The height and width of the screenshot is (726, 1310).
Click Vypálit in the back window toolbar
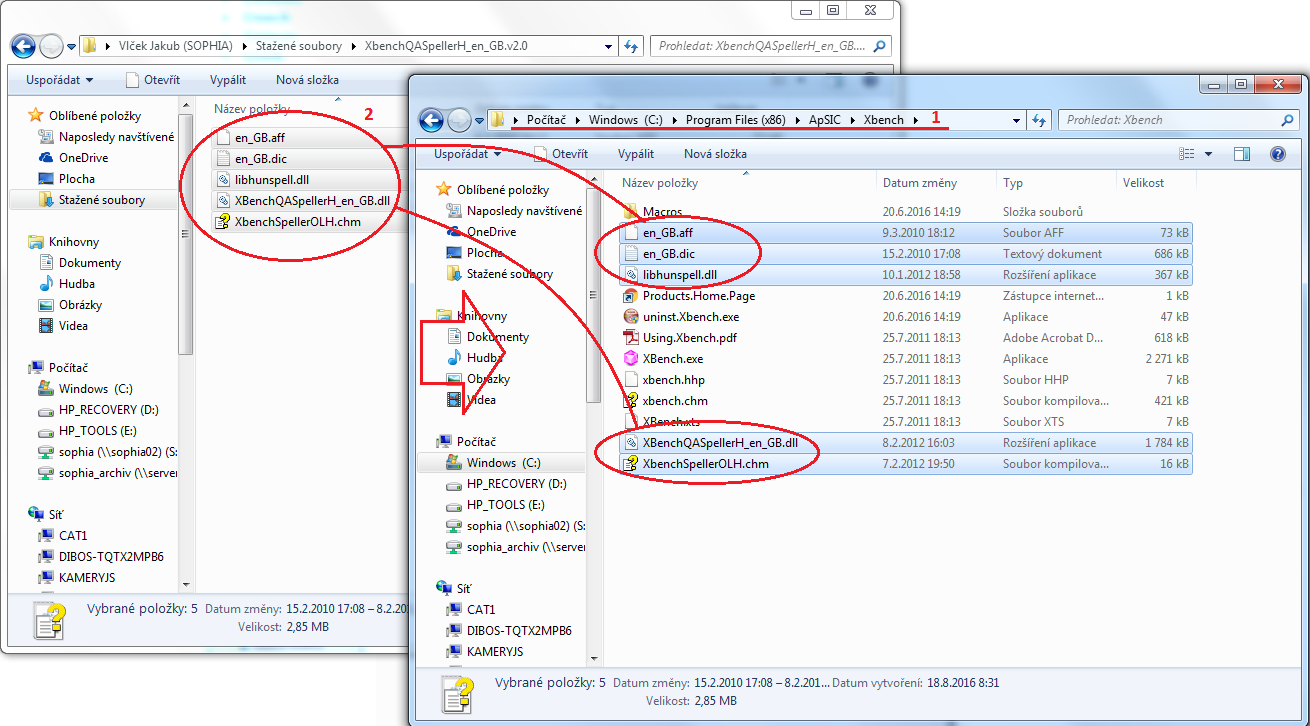click(228, 80)
